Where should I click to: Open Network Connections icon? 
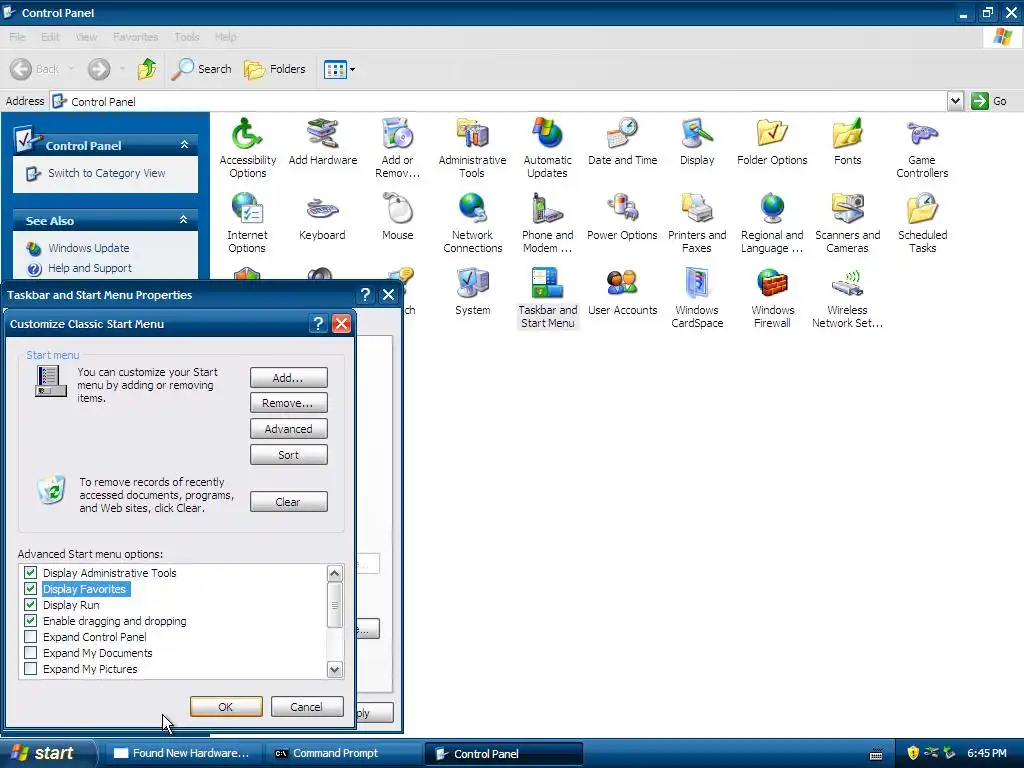(x=472, y=223)
